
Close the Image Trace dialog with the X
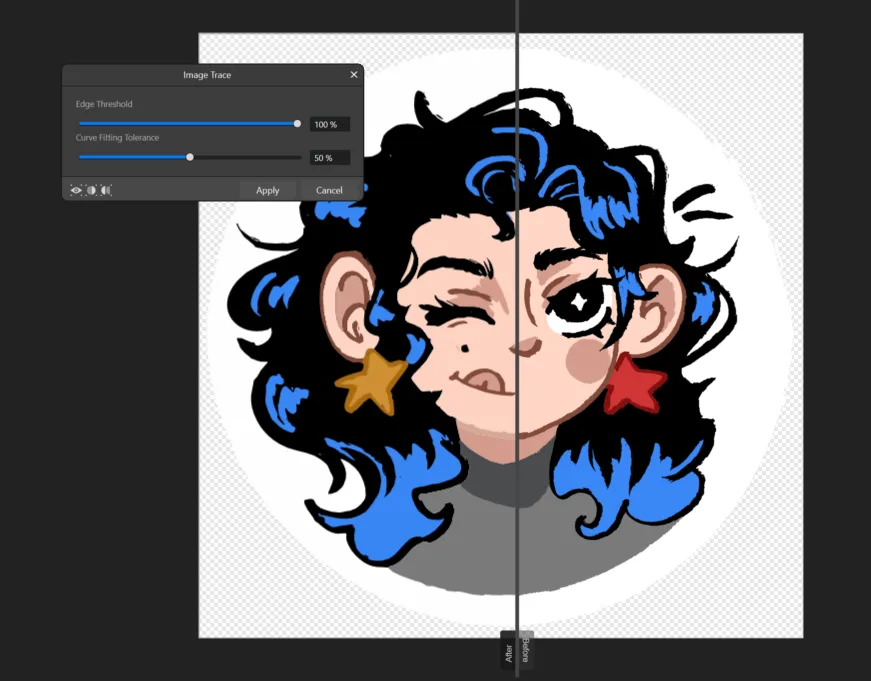click(354, 74)
